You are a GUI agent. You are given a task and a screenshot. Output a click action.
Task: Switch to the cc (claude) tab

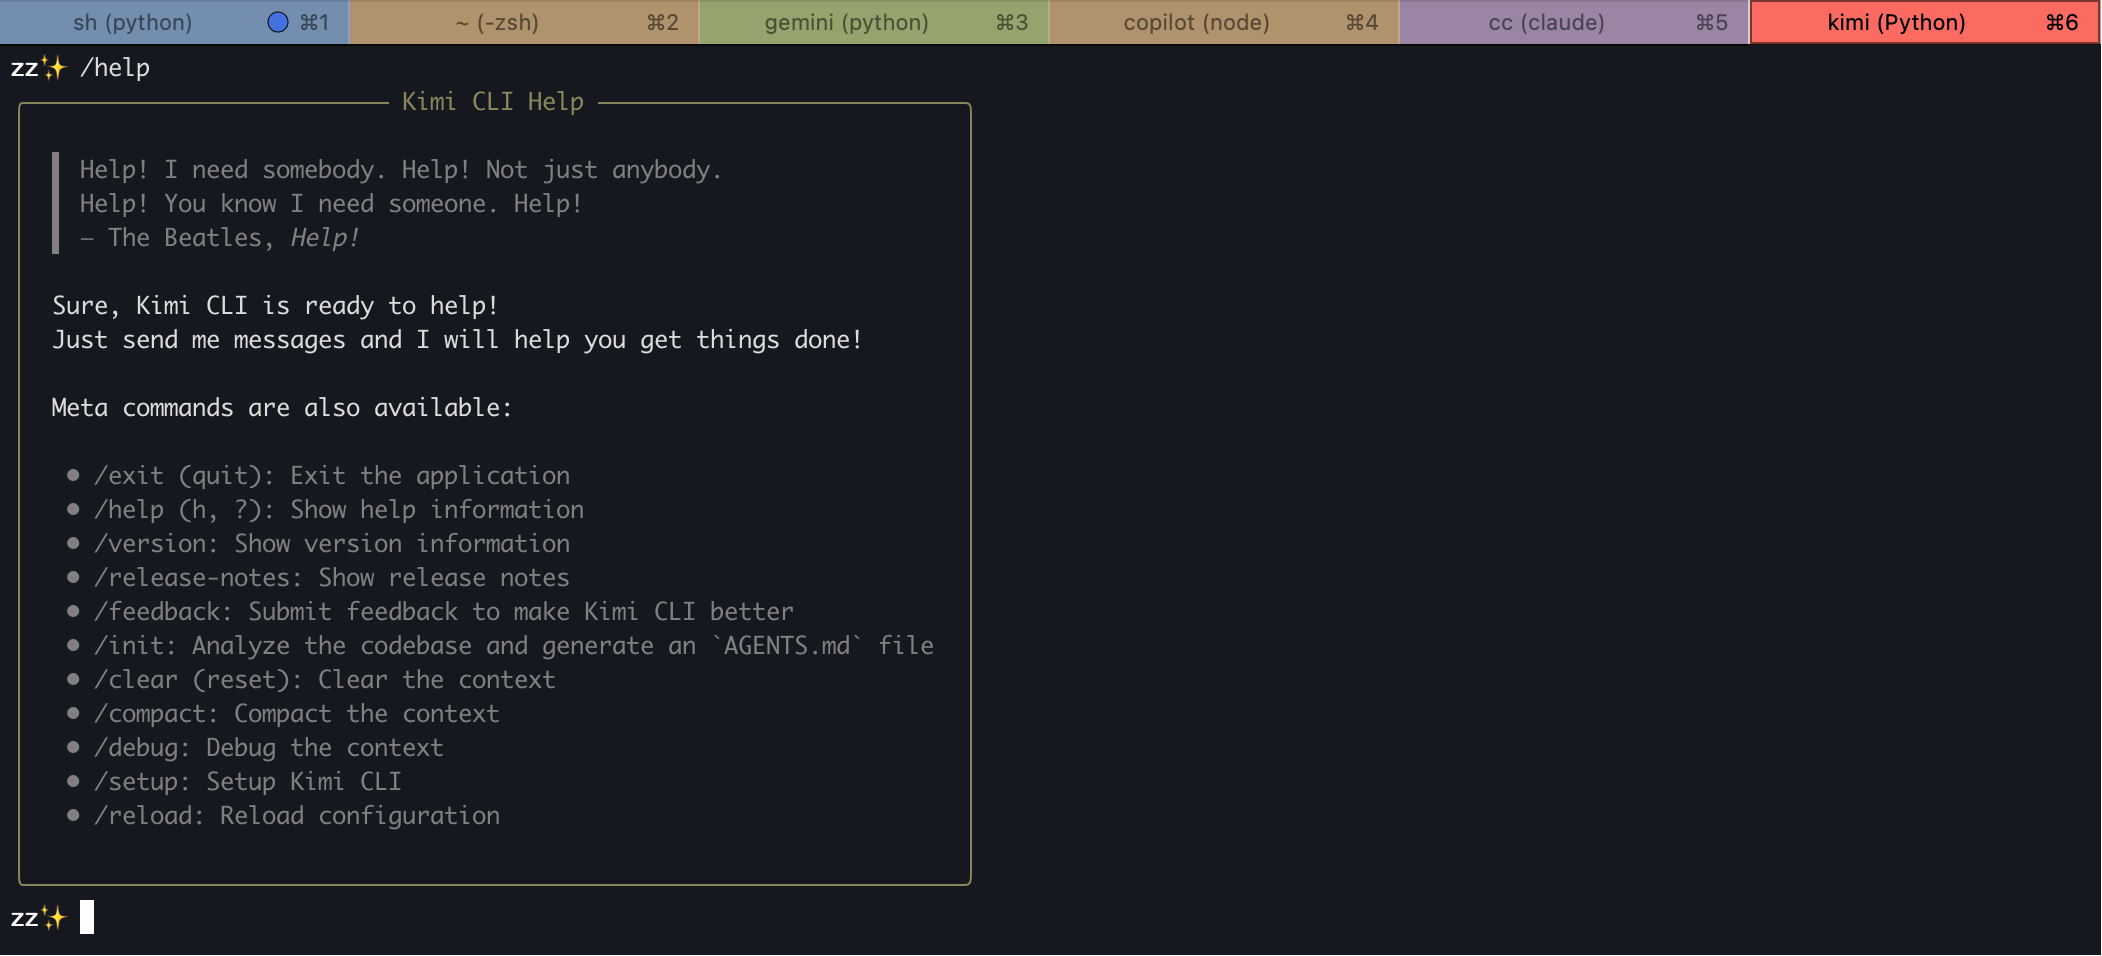1574,22
